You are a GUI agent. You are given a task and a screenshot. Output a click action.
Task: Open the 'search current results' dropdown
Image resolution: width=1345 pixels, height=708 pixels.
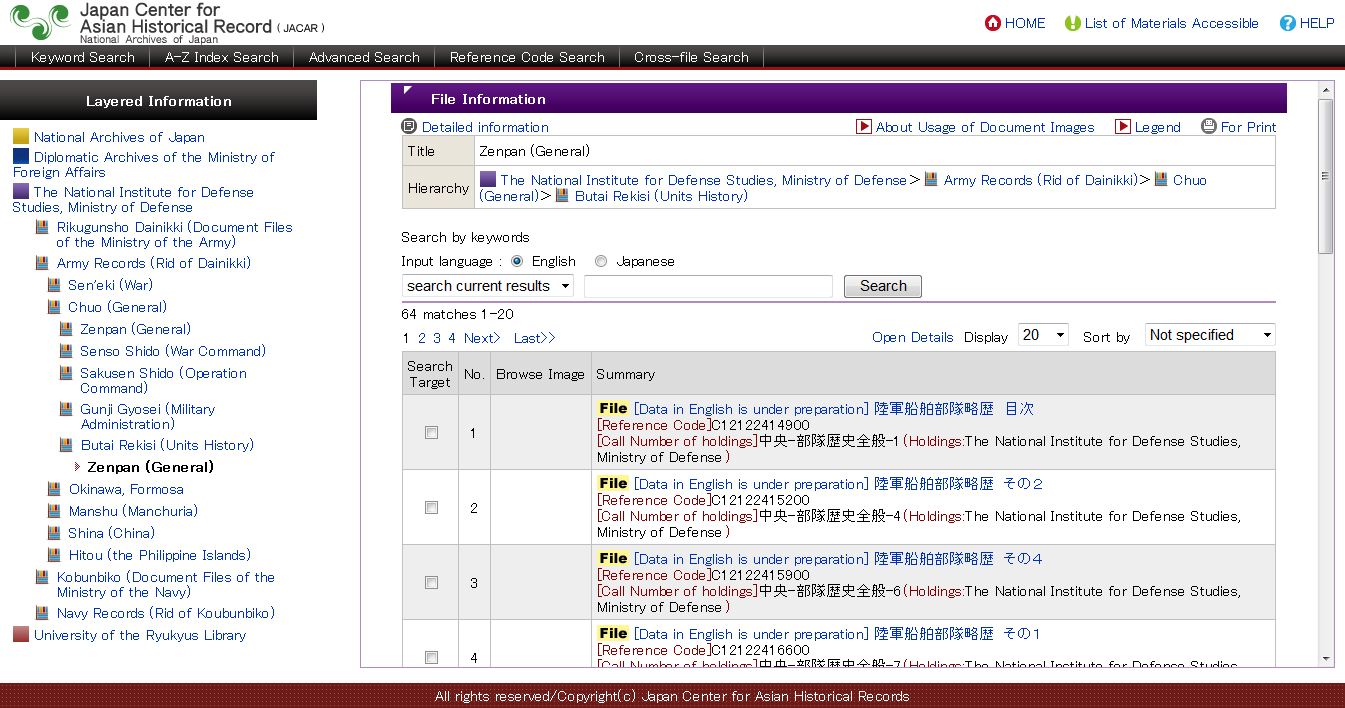488,286
